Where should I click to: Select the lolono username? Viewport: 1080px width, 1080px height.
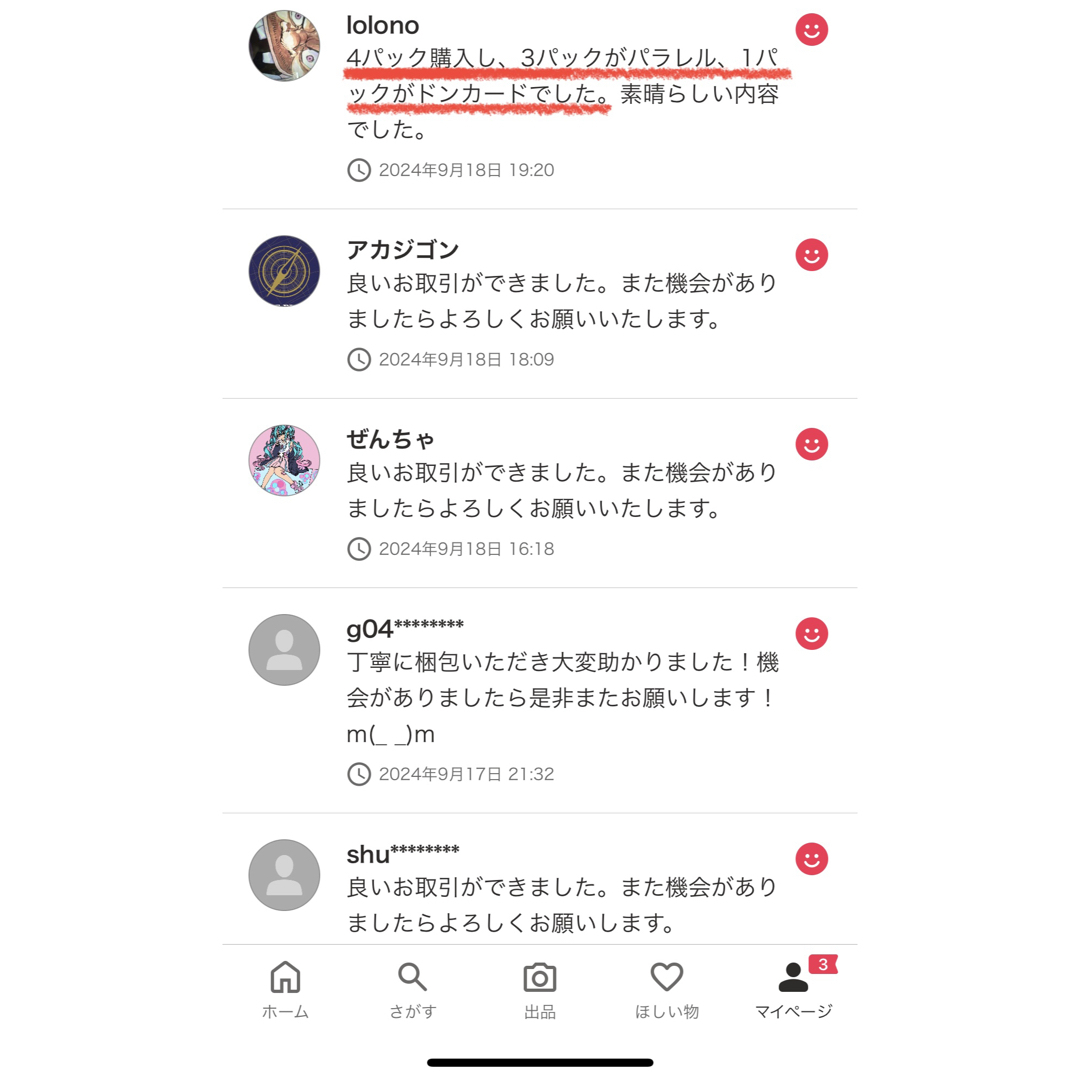click(382, 25)
